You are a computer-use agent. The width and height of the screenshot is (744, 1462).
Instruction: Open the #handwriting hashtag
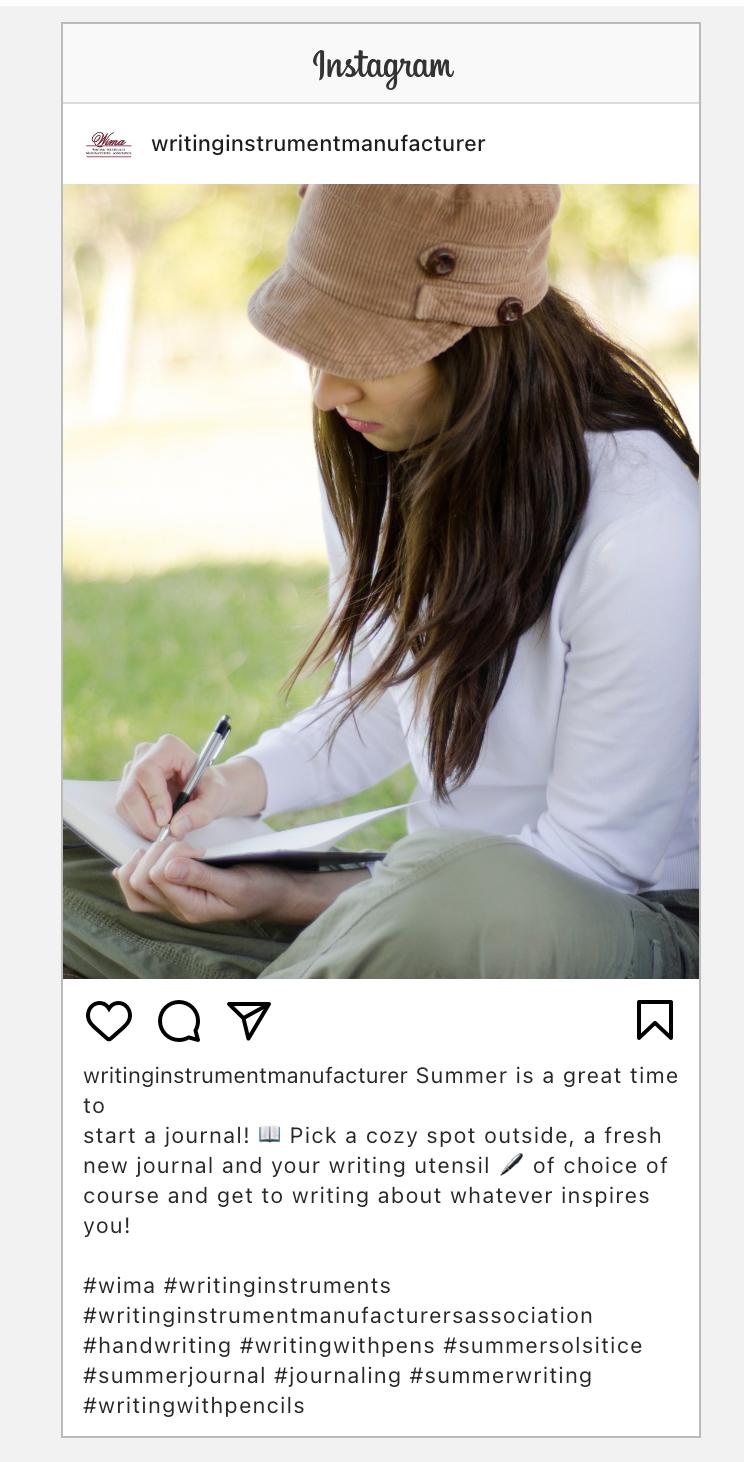tap(157, 1346)
